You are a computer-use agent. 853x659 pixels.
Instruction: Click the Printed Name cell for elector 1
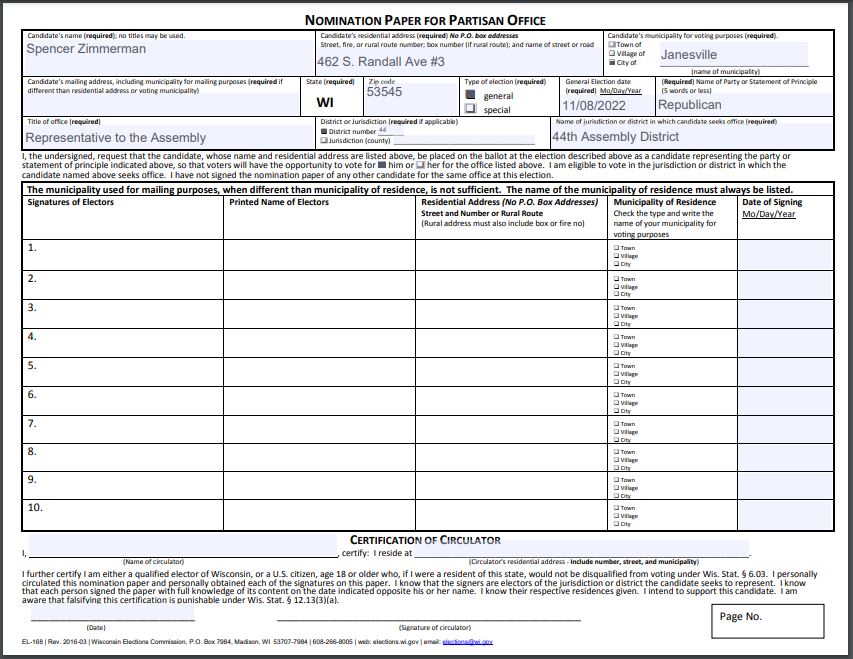[x=319, y=255]
